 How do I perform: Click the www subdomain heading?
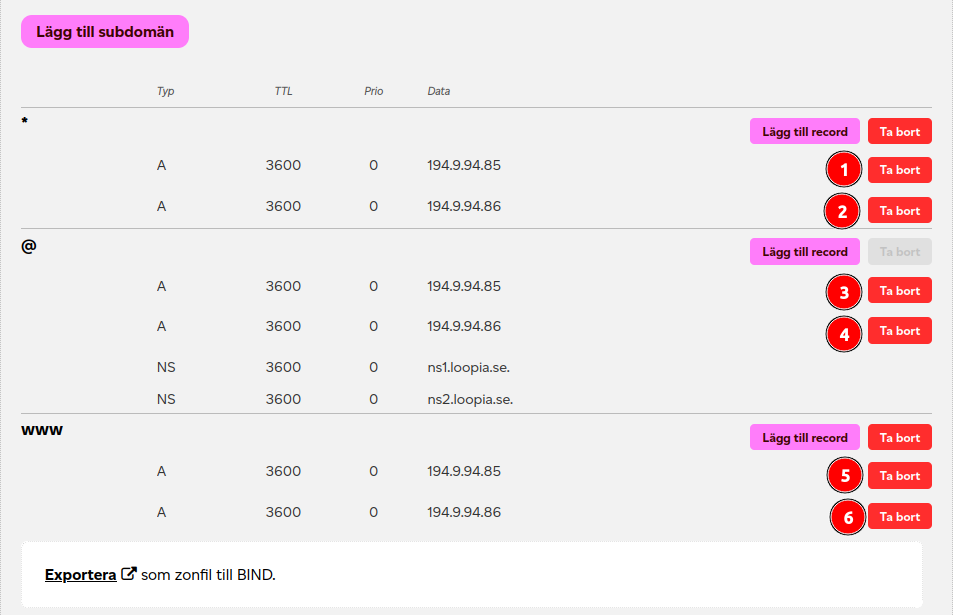(x=43, y=431)
